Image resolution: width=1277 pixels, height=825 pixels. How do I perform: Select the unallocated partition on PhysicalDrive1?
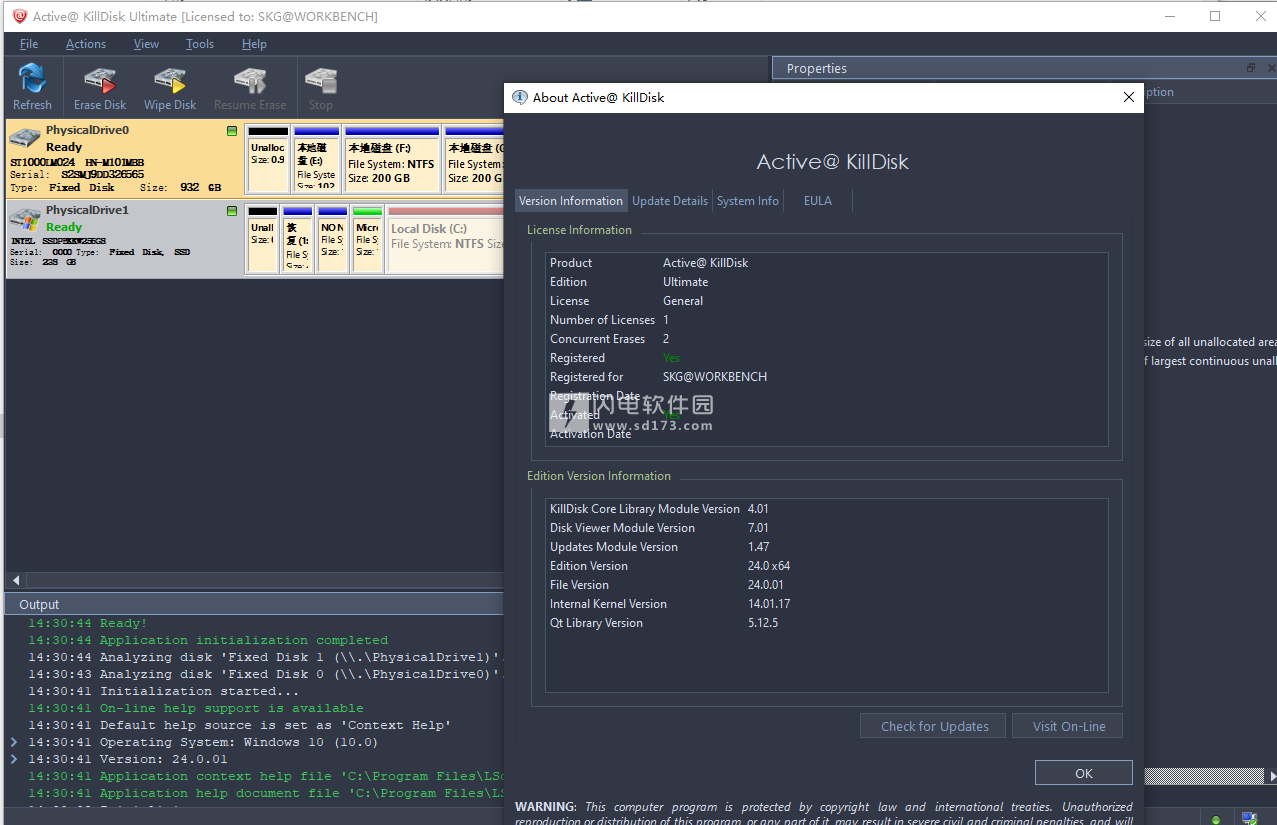263,240
